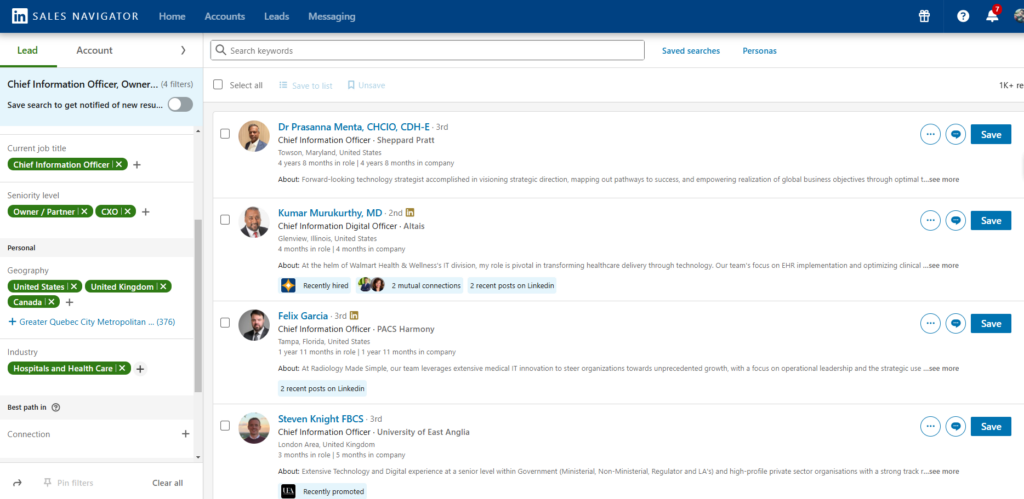Click the LinkedIn Sales Navigator logo
Image resolution: width=1024 pixels, height=499 pixels.
tap(75, 16)
